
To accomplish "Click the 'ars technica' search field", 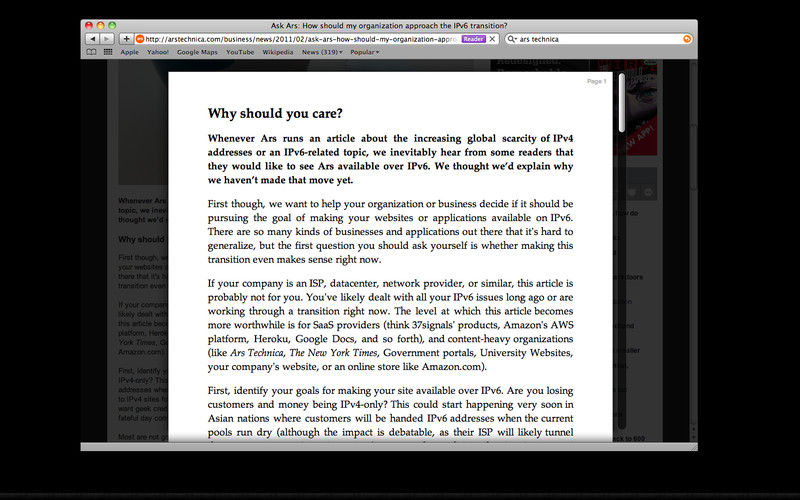I will pyautogui.click(x=598, y=39).
